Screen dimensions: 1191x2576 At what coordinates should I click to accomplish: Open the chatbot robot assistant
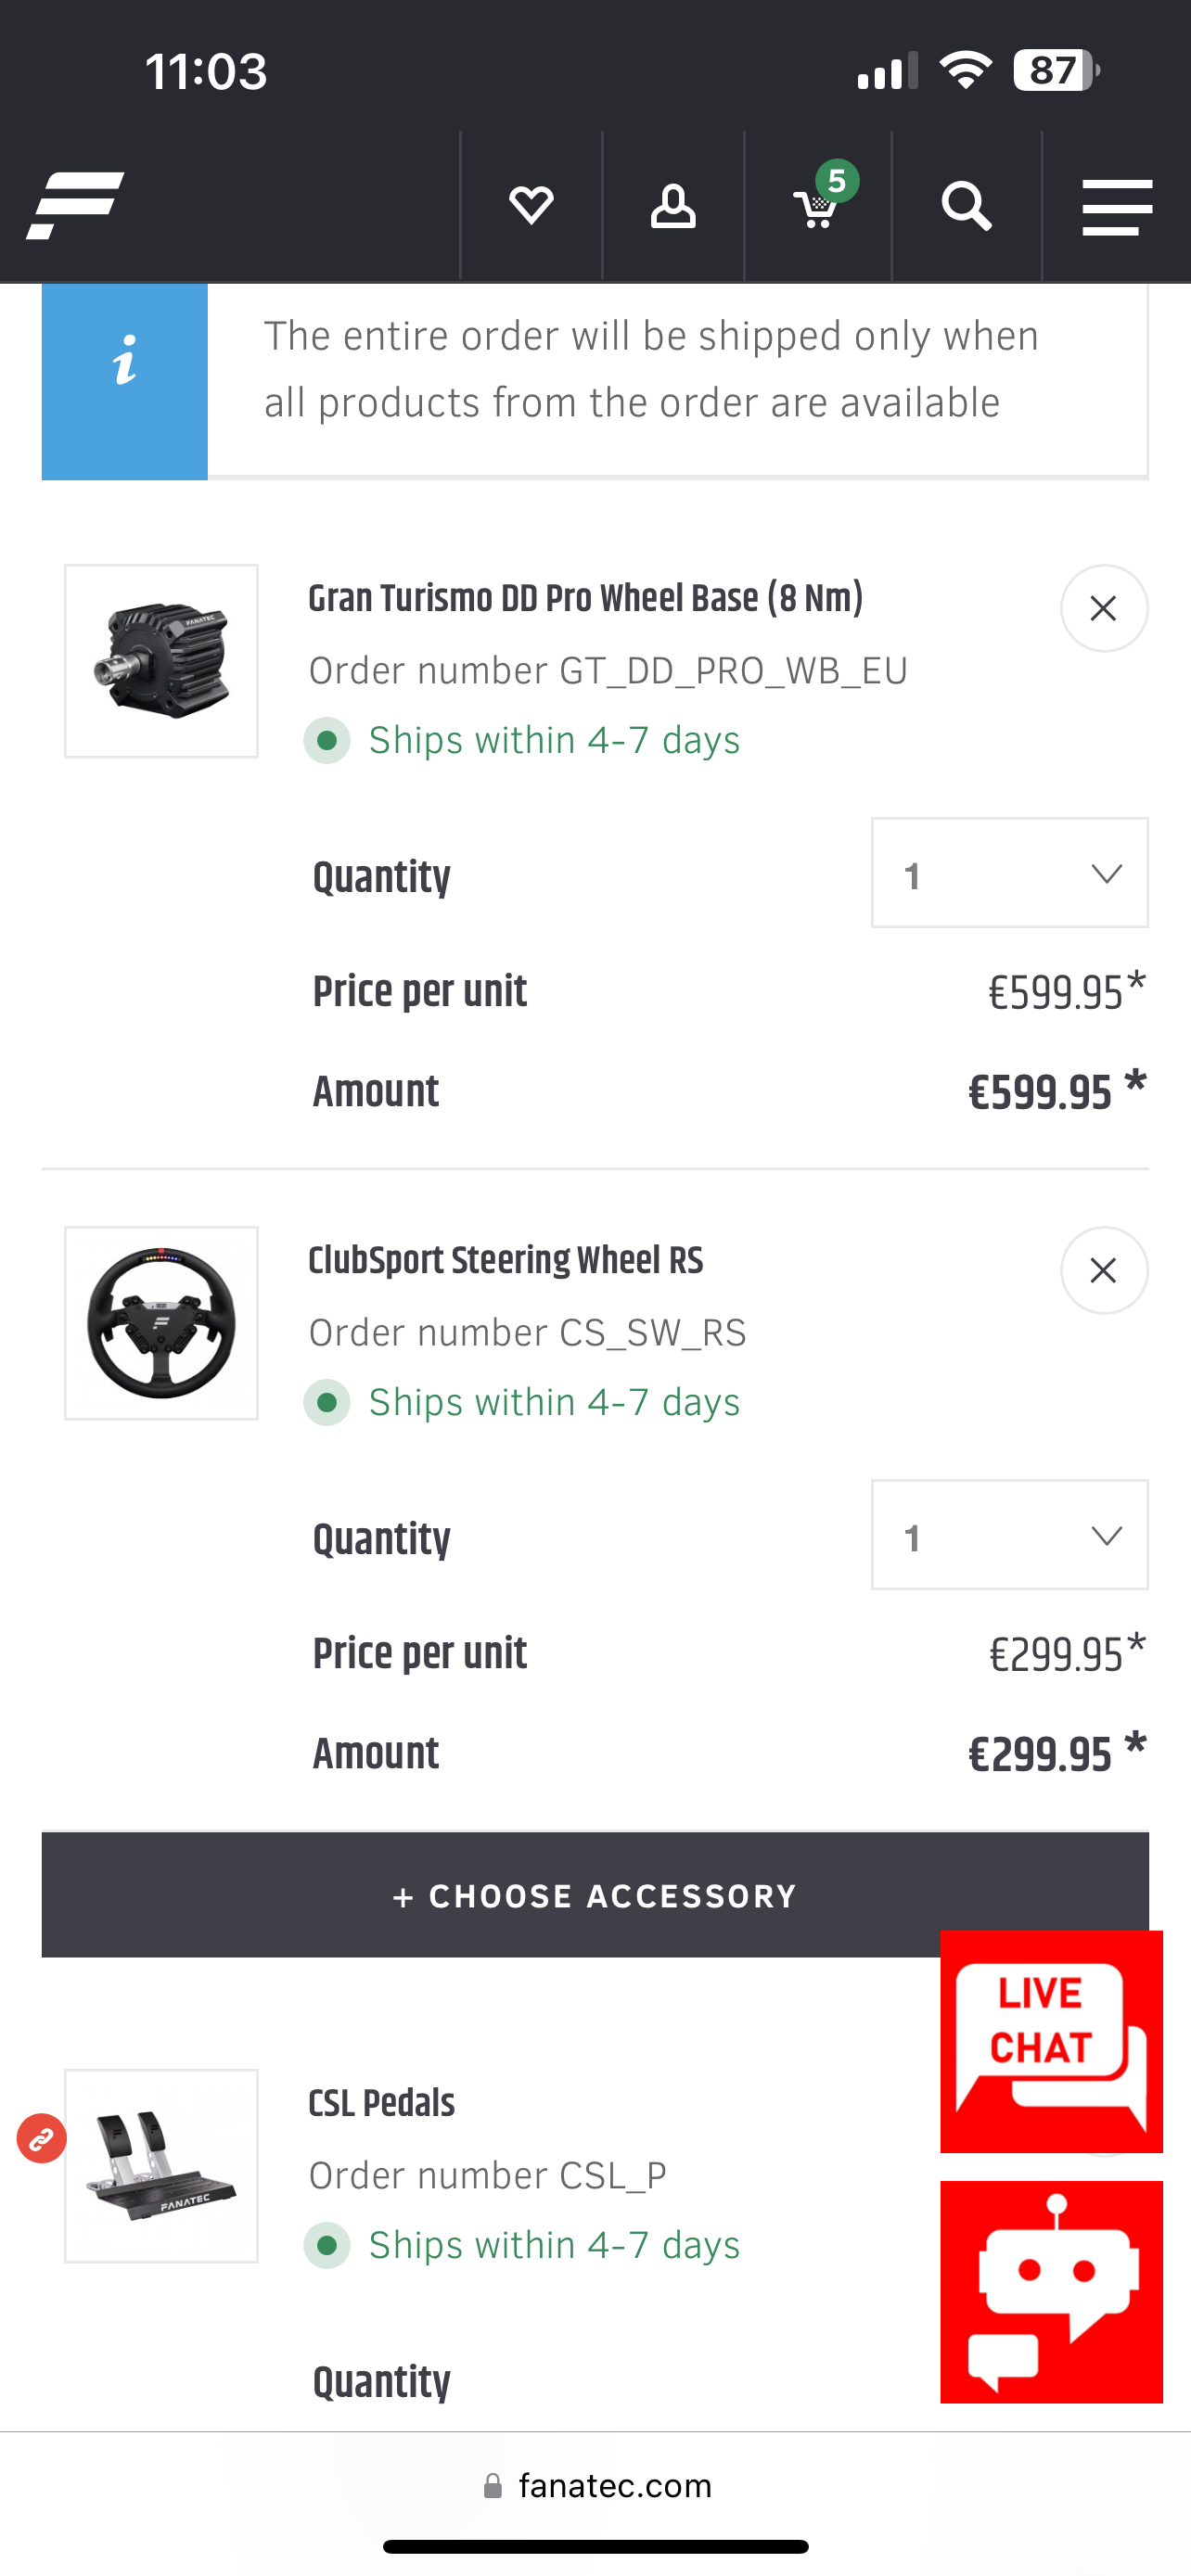(x=1050, y=2291)
